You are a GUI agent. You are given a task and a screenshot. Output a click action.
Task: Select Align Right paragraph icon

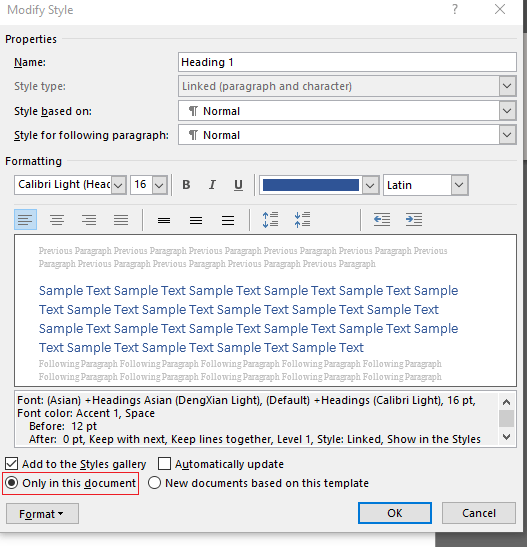tap(89, 220)
